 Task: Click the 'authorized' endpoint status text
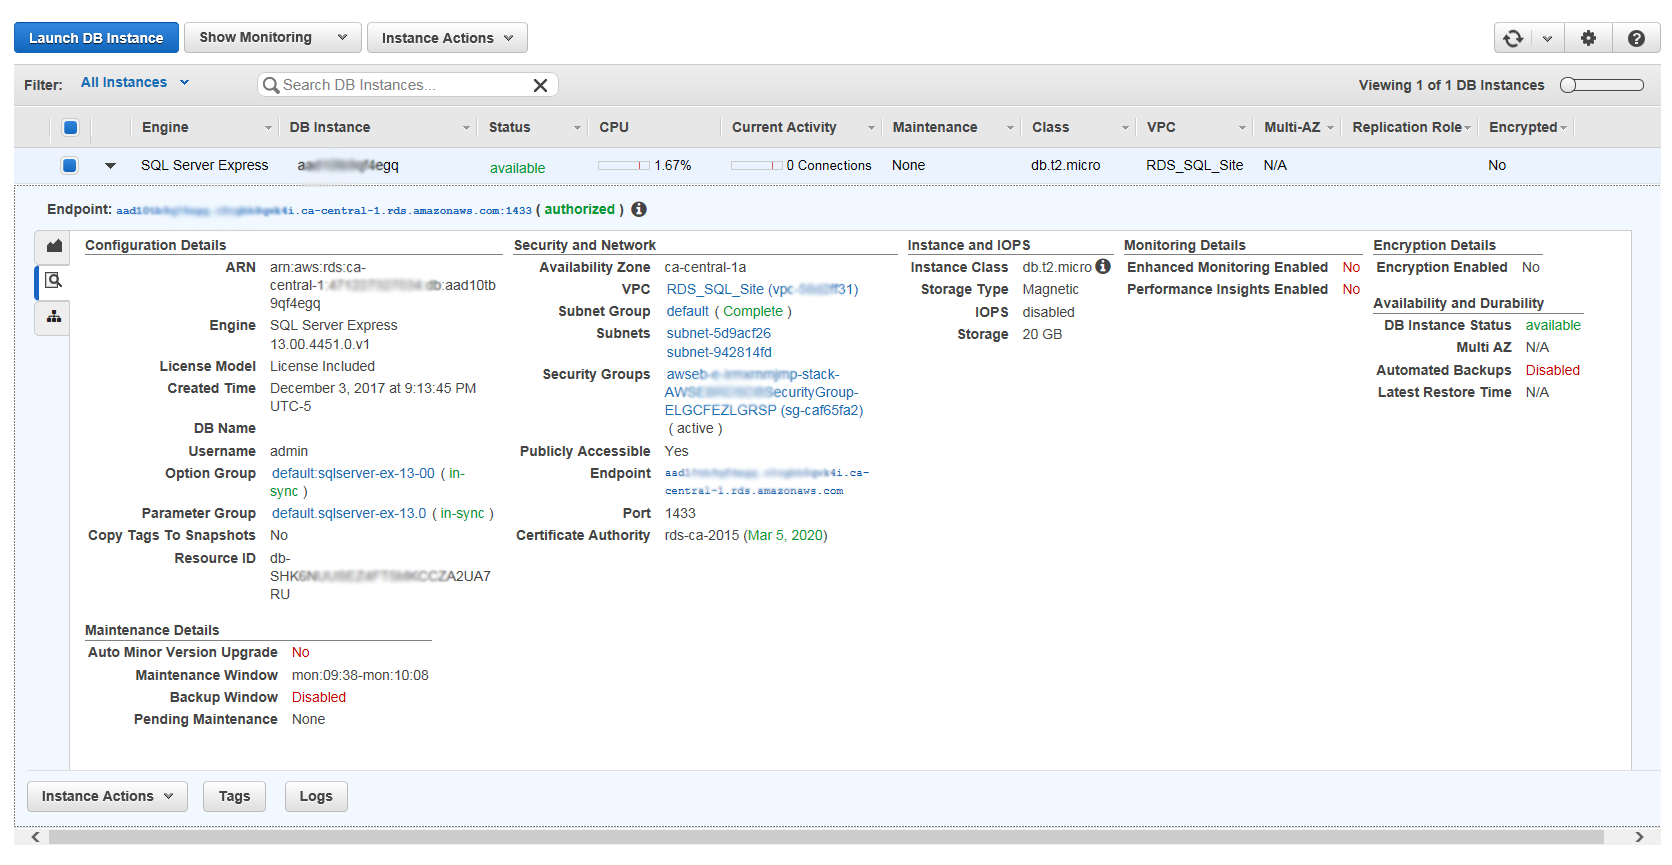(579, 209)
